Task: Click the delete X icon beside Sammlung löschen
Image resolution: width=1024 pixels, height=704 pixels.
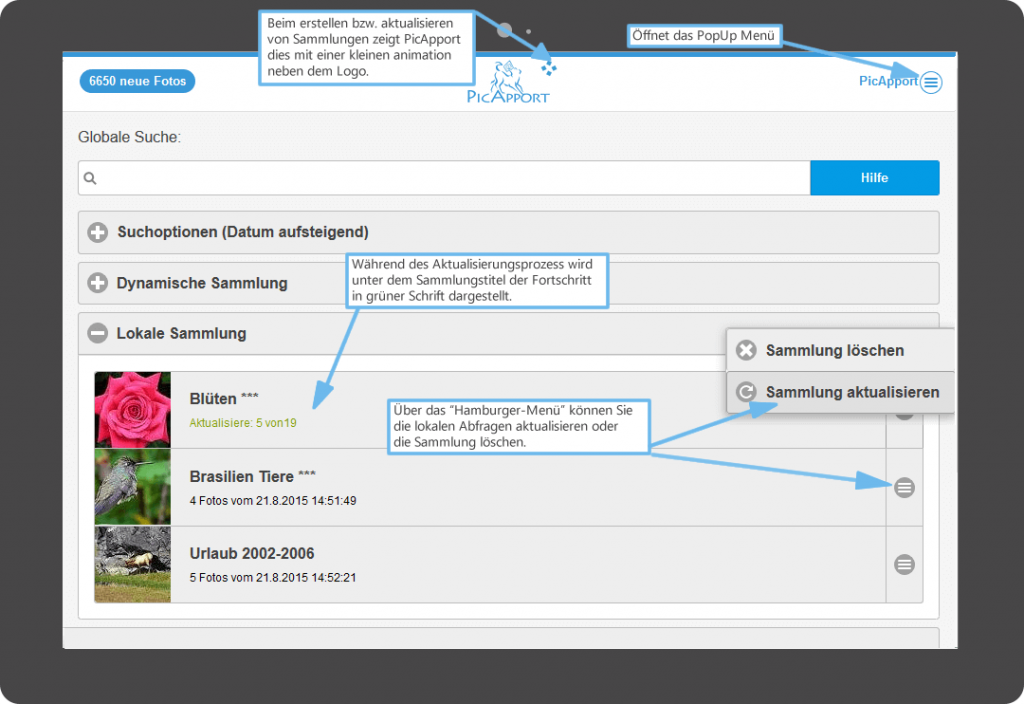Action: click(746, 351)
